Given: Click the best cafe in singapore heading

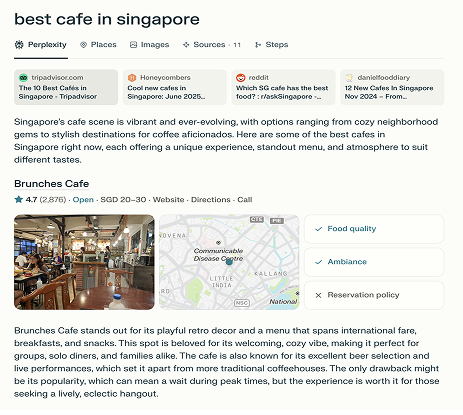Looking at the screenshot, I should pos(107,19).
